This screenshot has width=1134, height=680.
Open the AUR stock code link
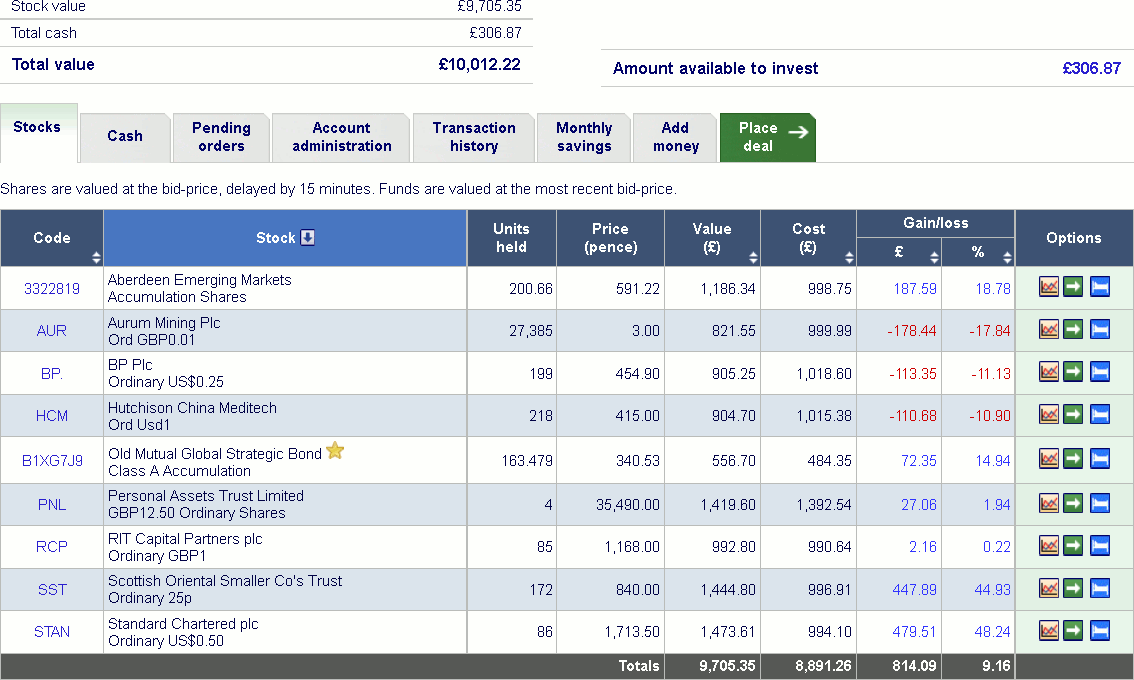(x=51, y=331)
